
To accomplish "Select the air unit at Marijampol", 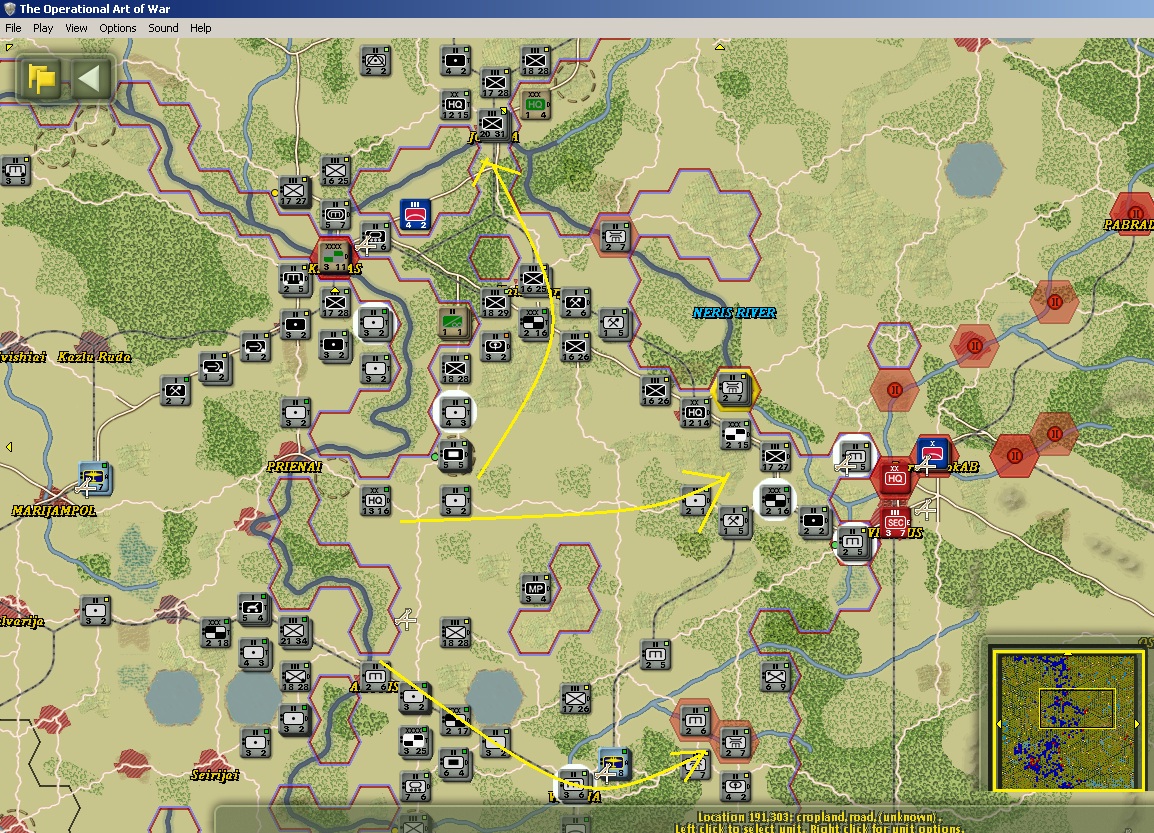I will click(x=94, y=478).
